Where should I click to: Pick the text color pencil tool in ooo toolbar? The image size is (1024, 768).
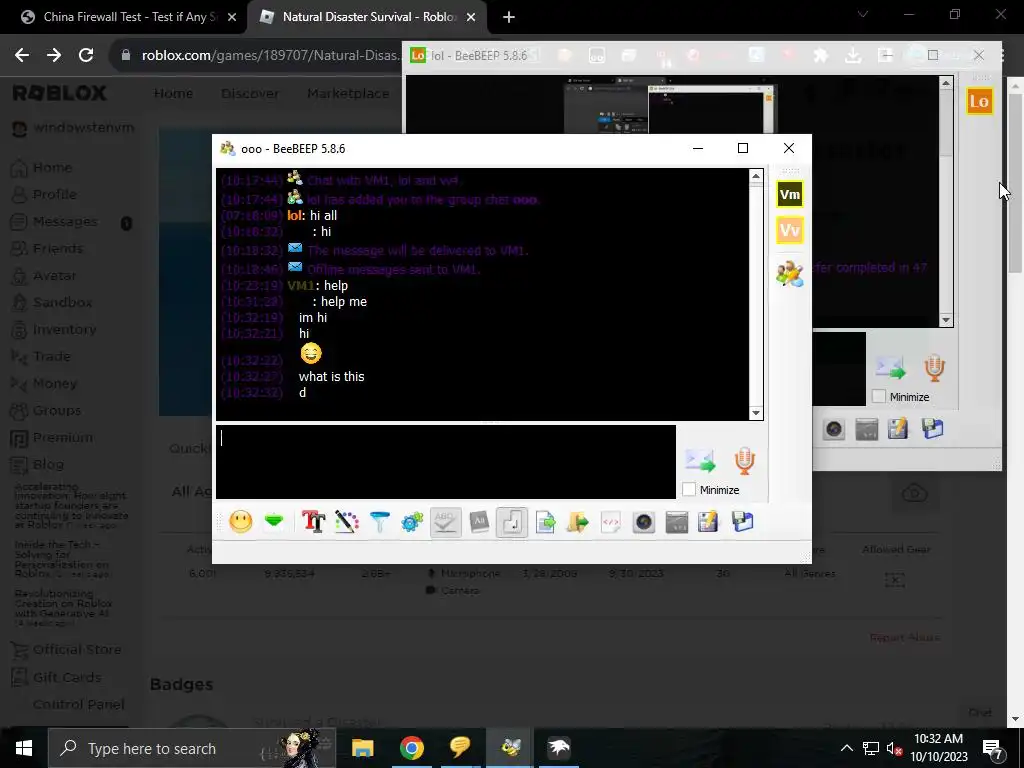pos(347,522)
